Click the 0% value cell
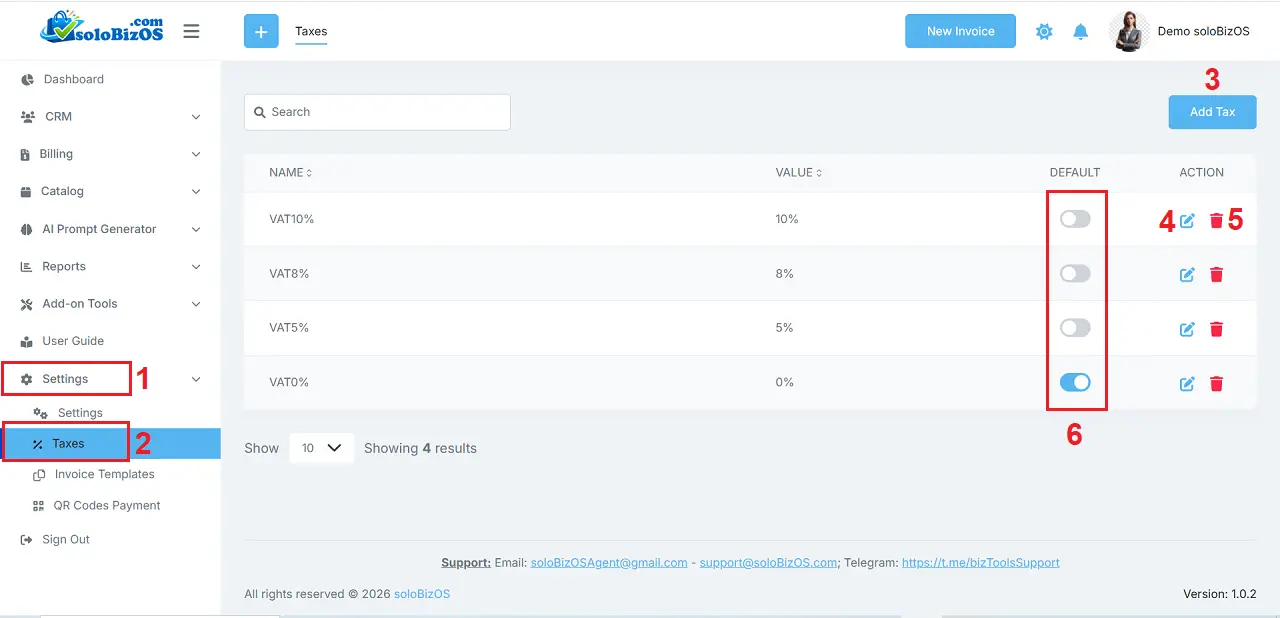 click(784, 382)
